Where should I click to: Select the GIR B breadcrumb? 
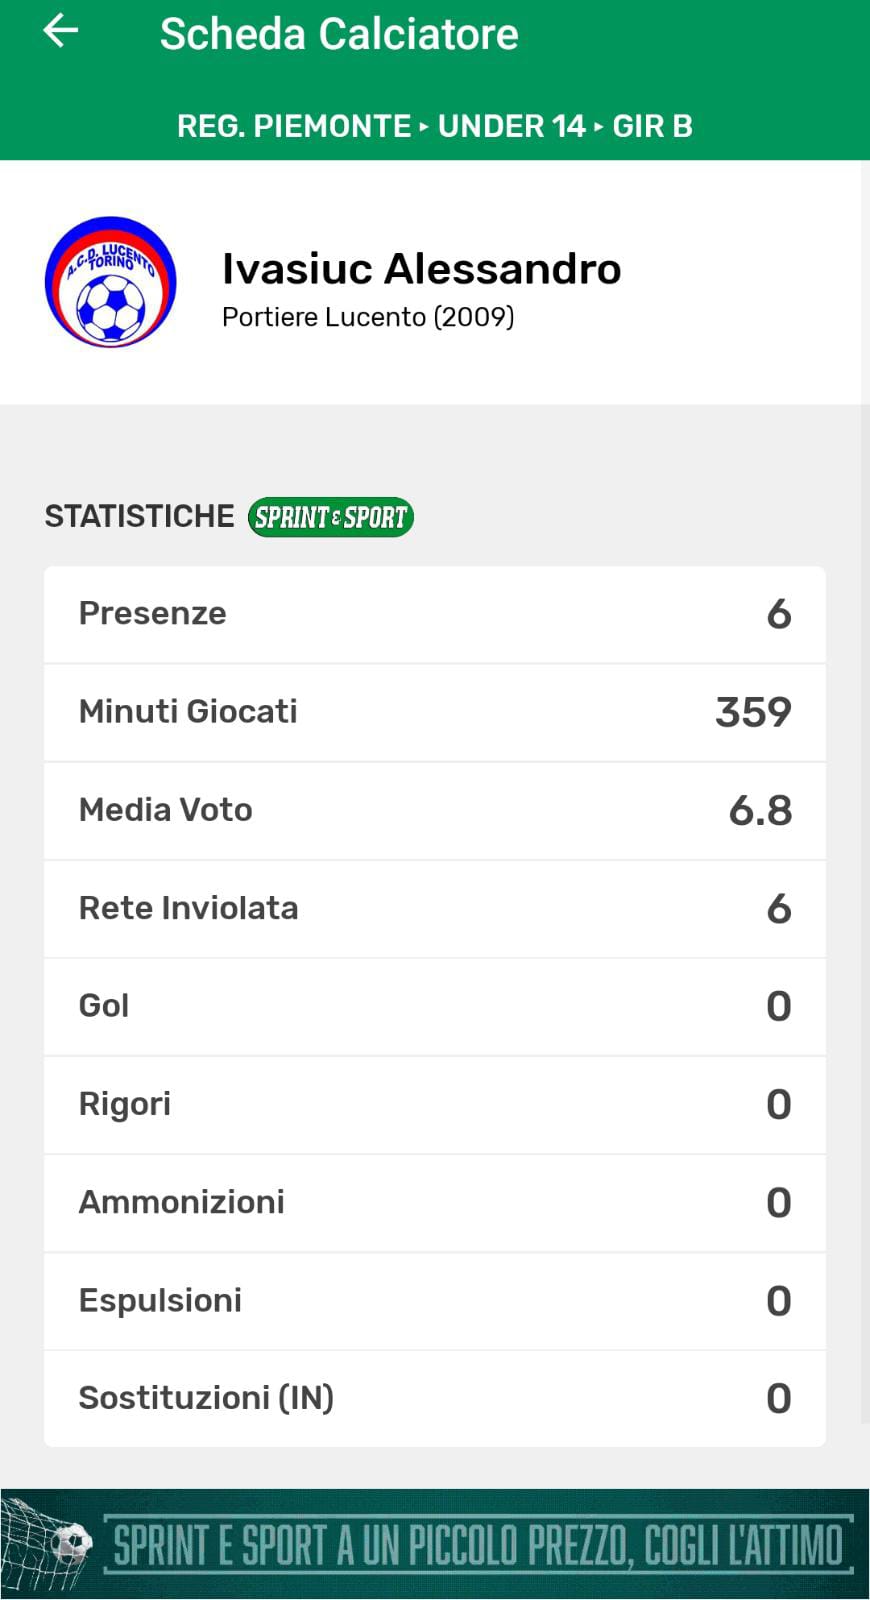pos(652,126)
